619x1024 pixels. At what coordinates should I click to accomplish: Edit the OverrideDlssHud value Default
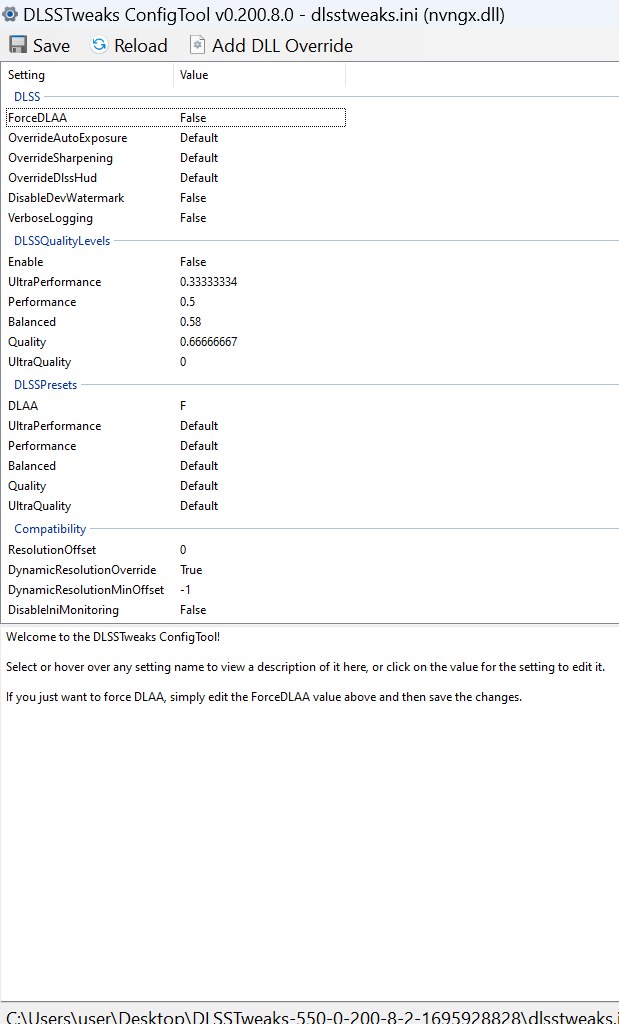(199, 178)
